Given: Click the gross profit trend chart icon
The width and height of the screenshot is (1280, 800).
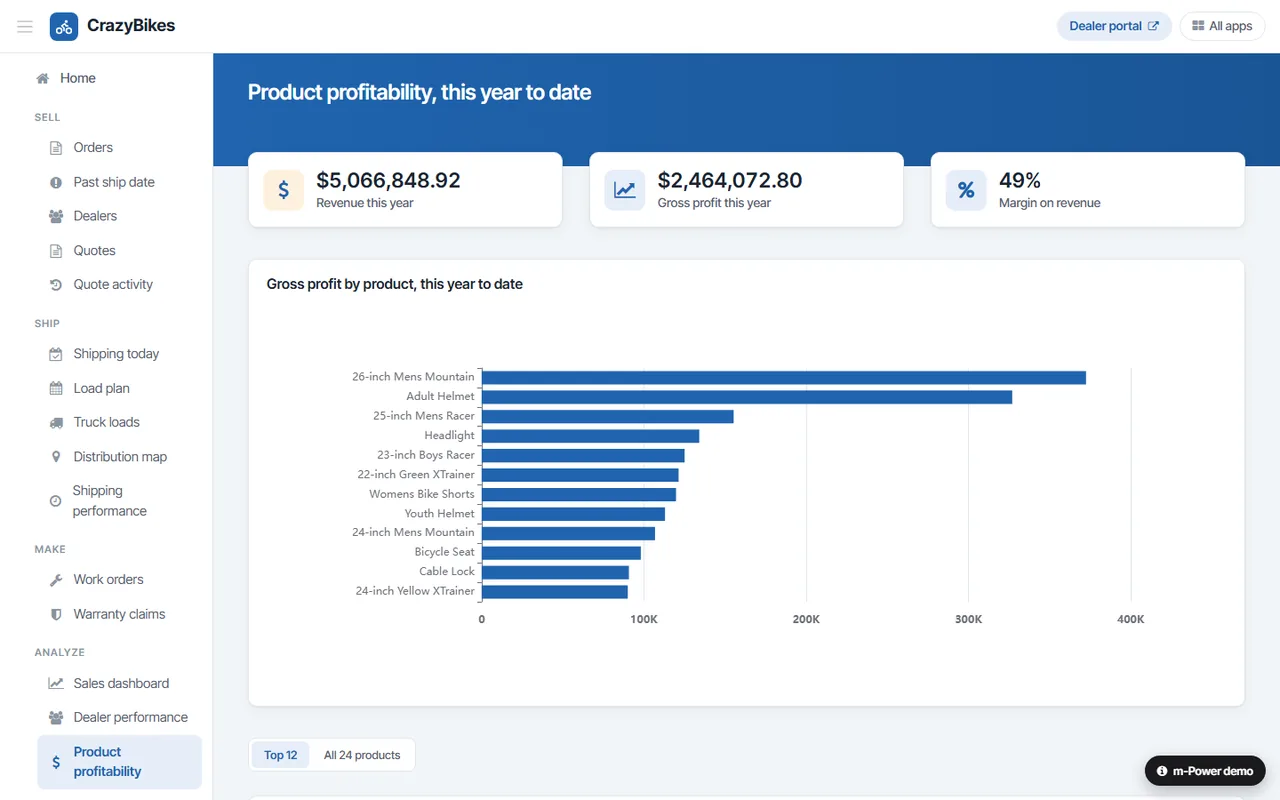Looking at the screenshot, I should [x=625, y=190].
